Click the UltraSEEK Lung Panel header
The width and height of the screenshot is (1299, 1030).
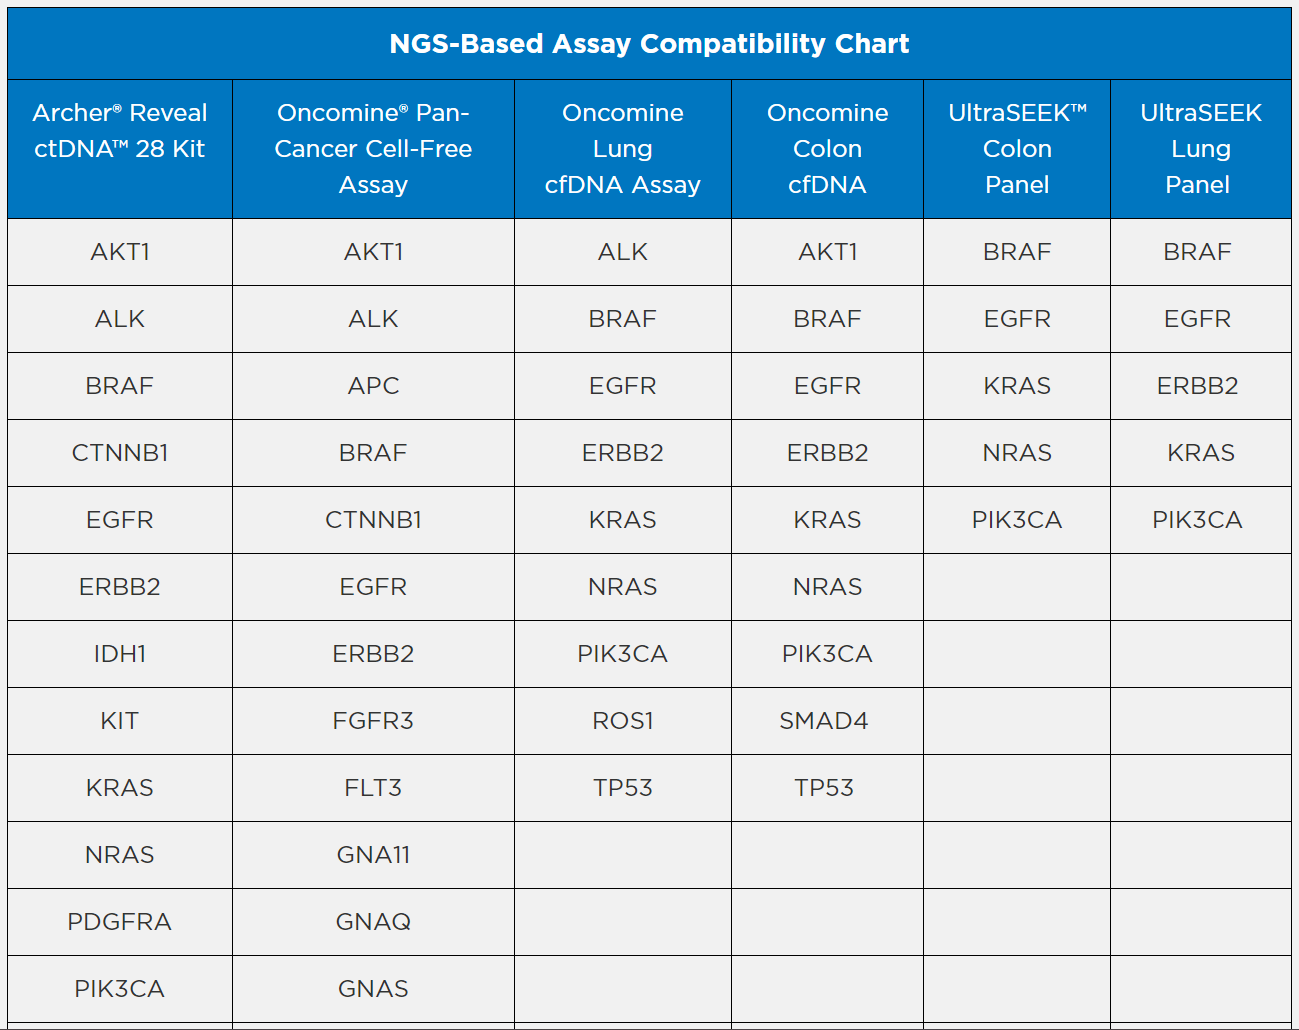pyautogui.click(x=1200, y=149)
